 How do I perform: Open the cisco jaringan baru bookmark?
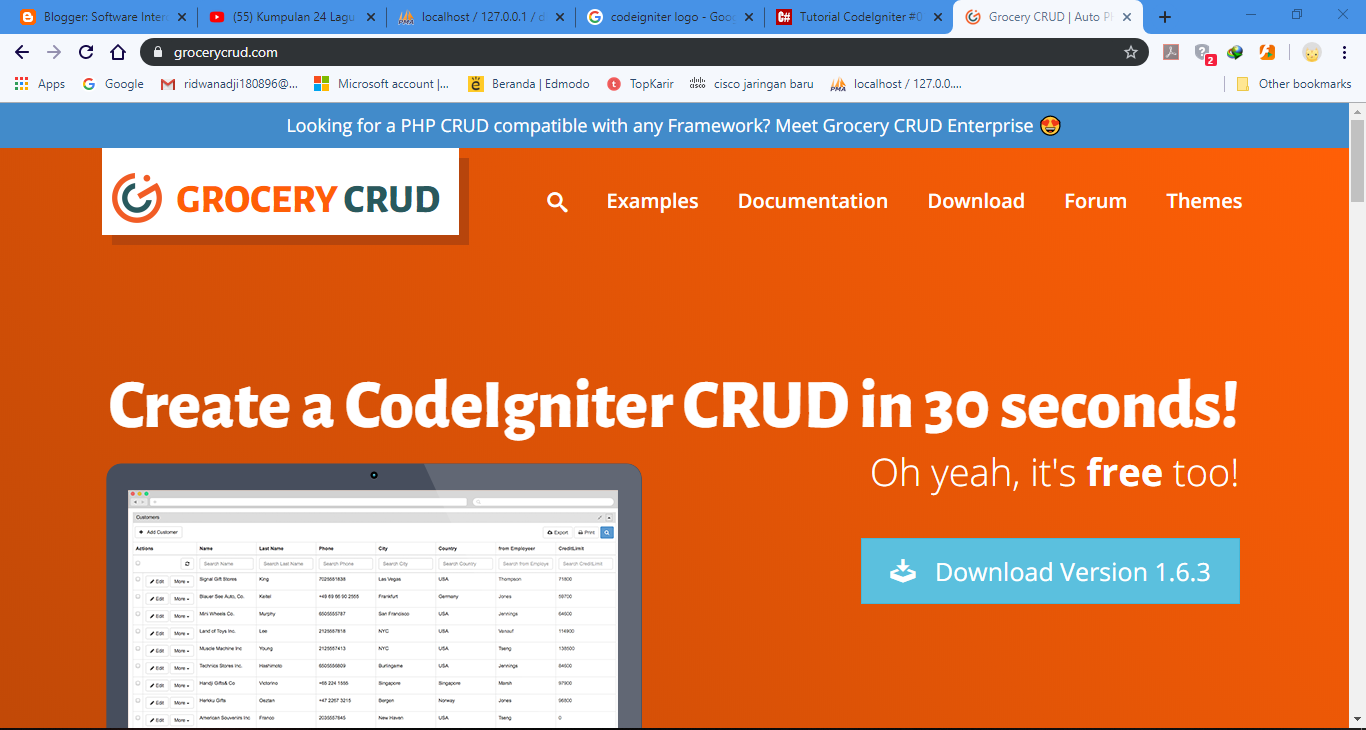[752, 84]
